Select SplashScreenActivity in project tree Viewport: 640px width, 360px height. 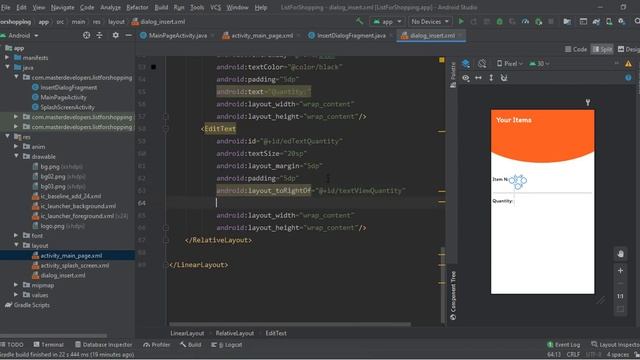pyautogui.click(x=67, y=107)
